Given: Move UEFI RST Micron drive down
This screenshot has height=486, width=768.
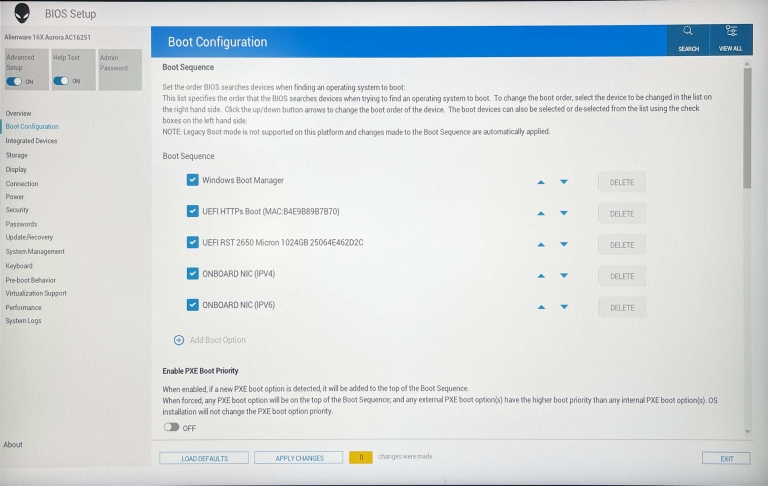Looking at the screenshot, I should pos(563,244).
